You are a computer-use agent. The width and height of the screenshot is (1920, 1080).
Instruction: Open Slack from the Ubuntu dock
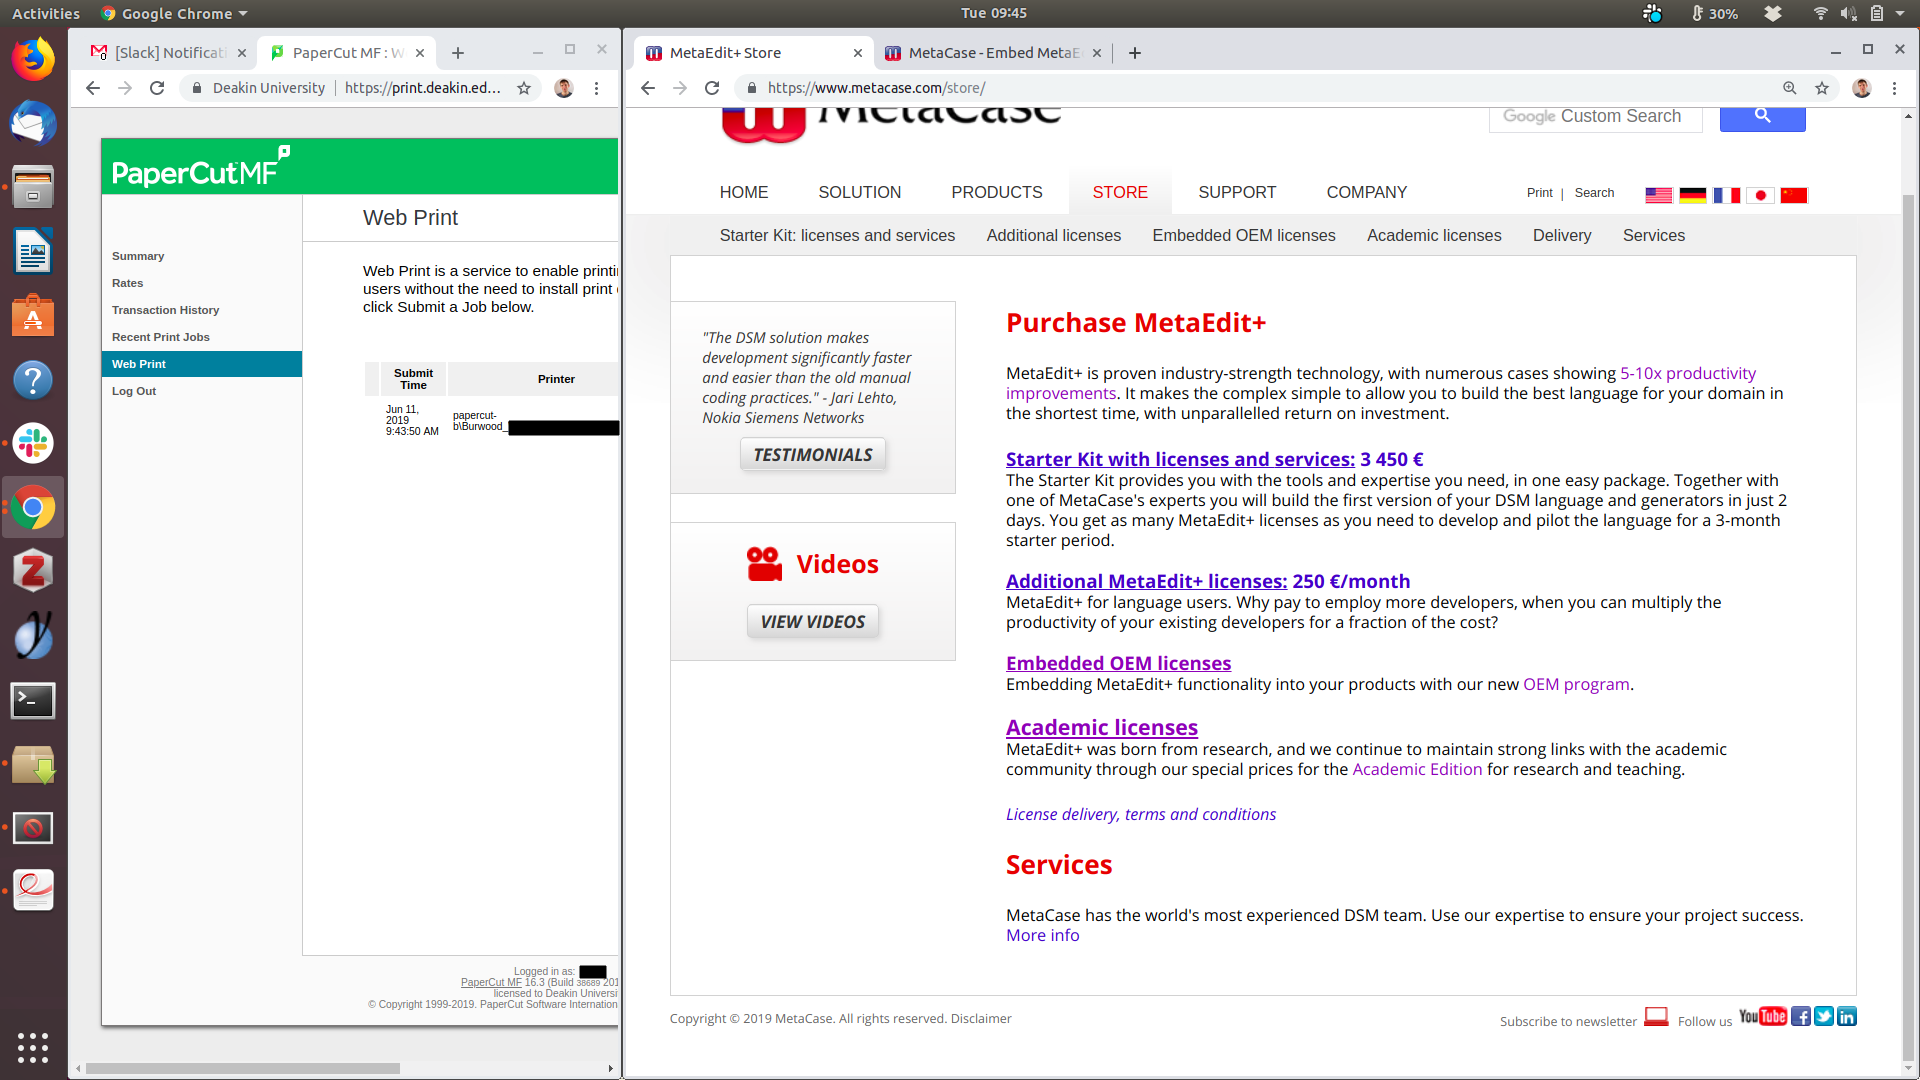click(33, 443)
